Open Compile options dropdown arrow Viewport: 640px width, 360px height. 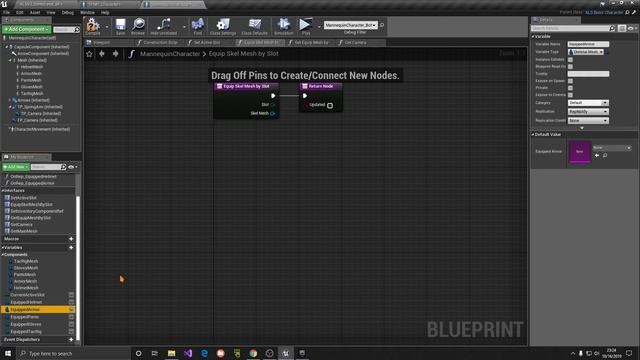[x=107, y=27]
